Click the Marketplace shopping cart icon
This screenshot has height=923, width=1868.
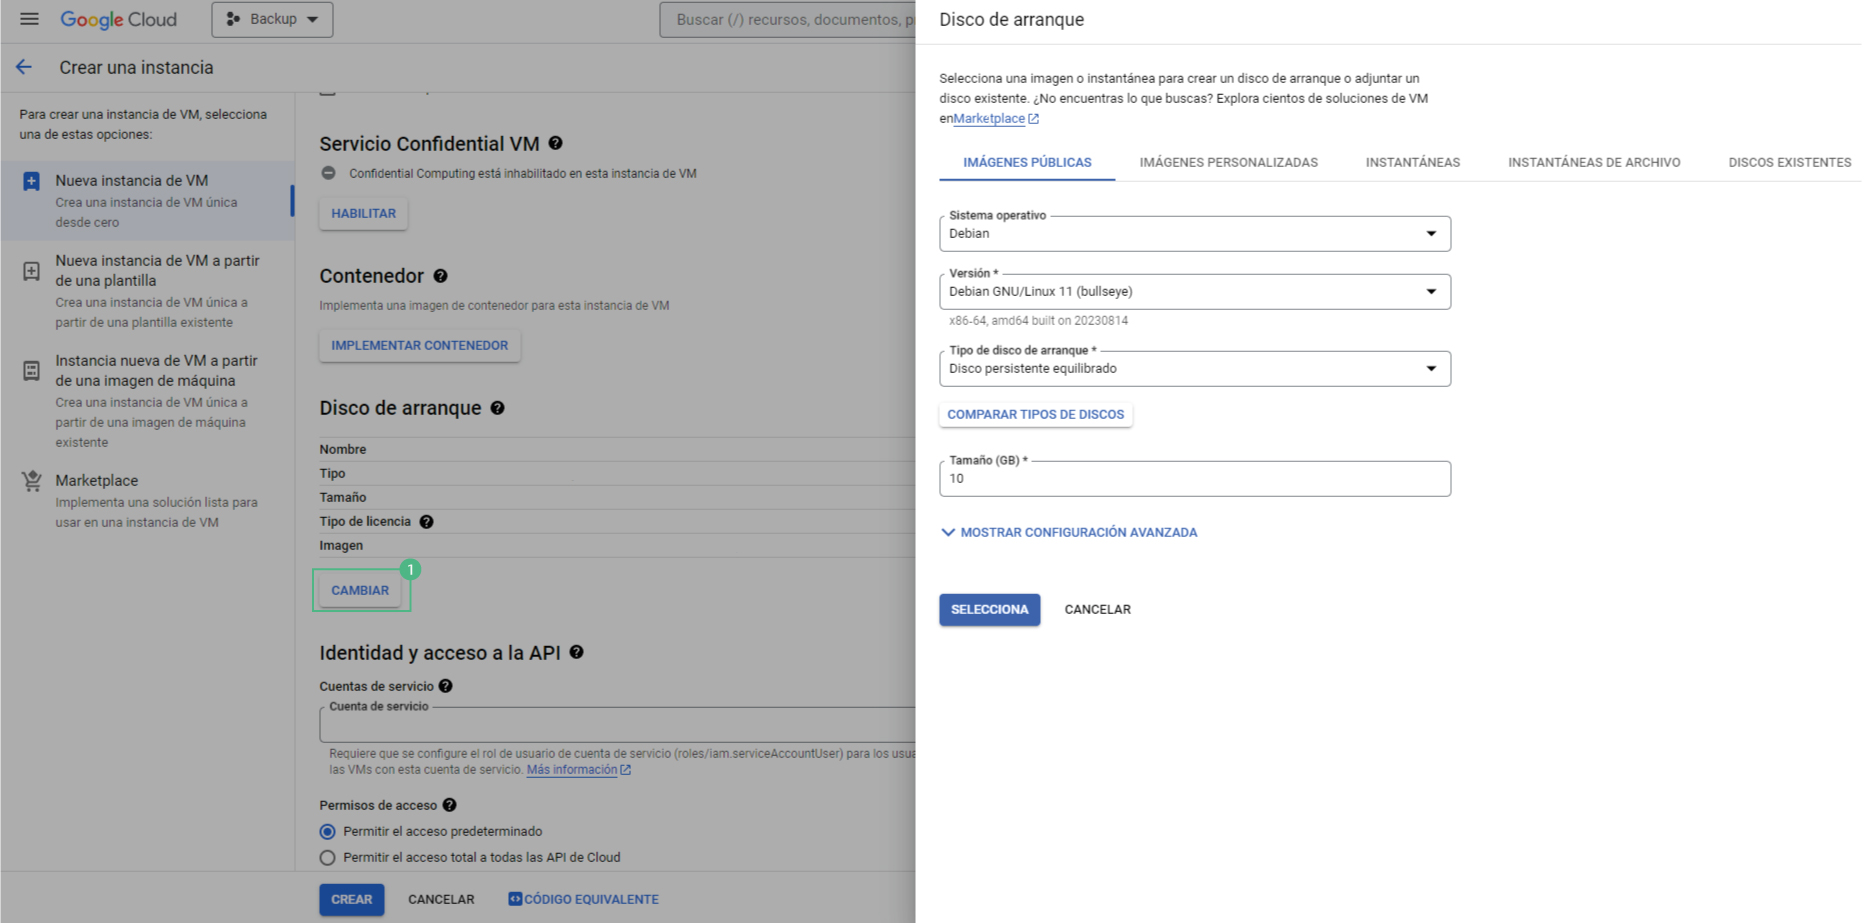click(x=32, y=481)
